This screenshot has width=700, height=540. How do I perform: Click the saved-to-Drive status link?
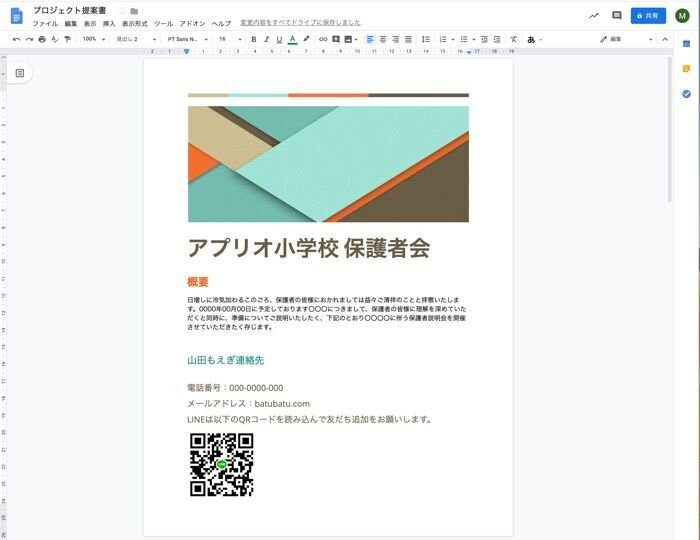point(300,22)
